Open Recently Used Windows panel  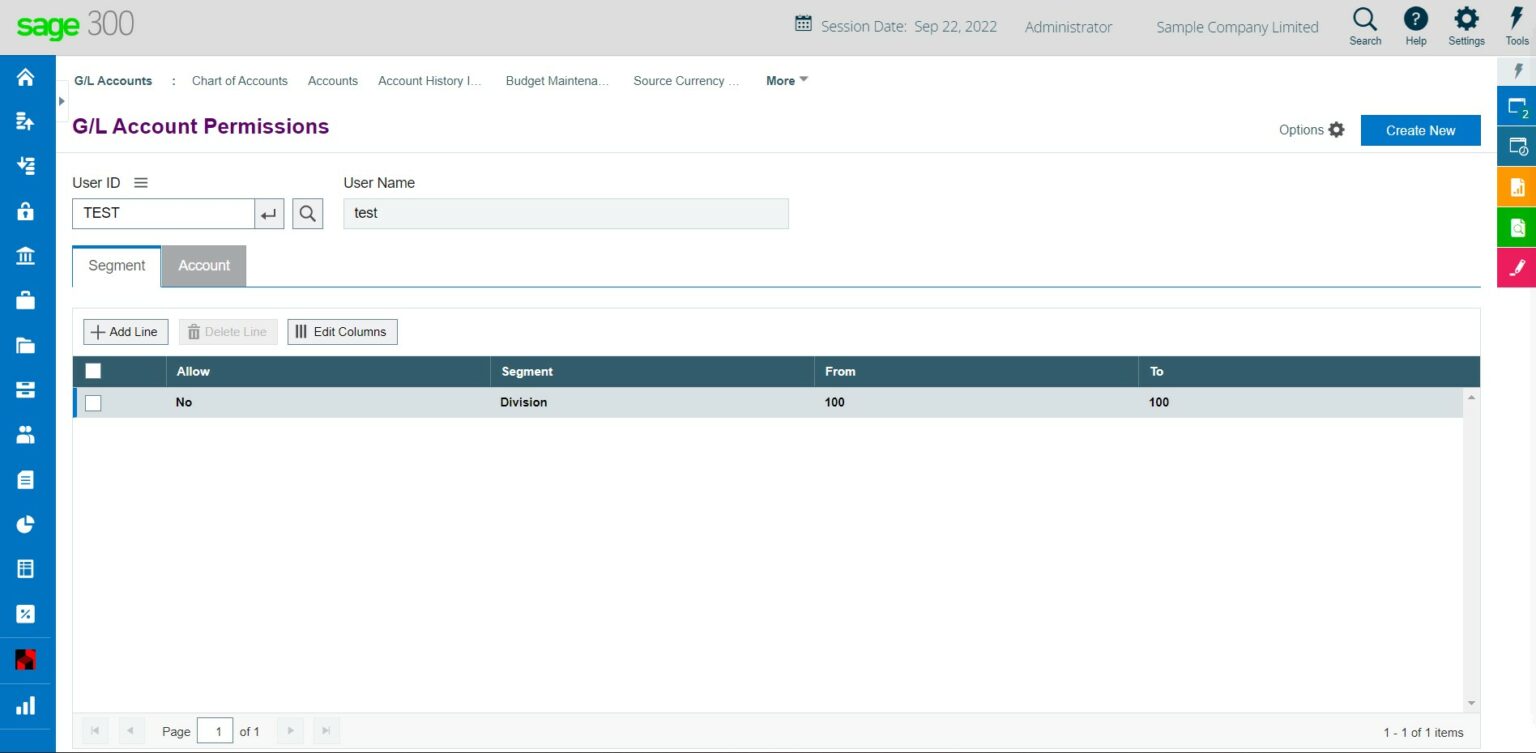1517,146
